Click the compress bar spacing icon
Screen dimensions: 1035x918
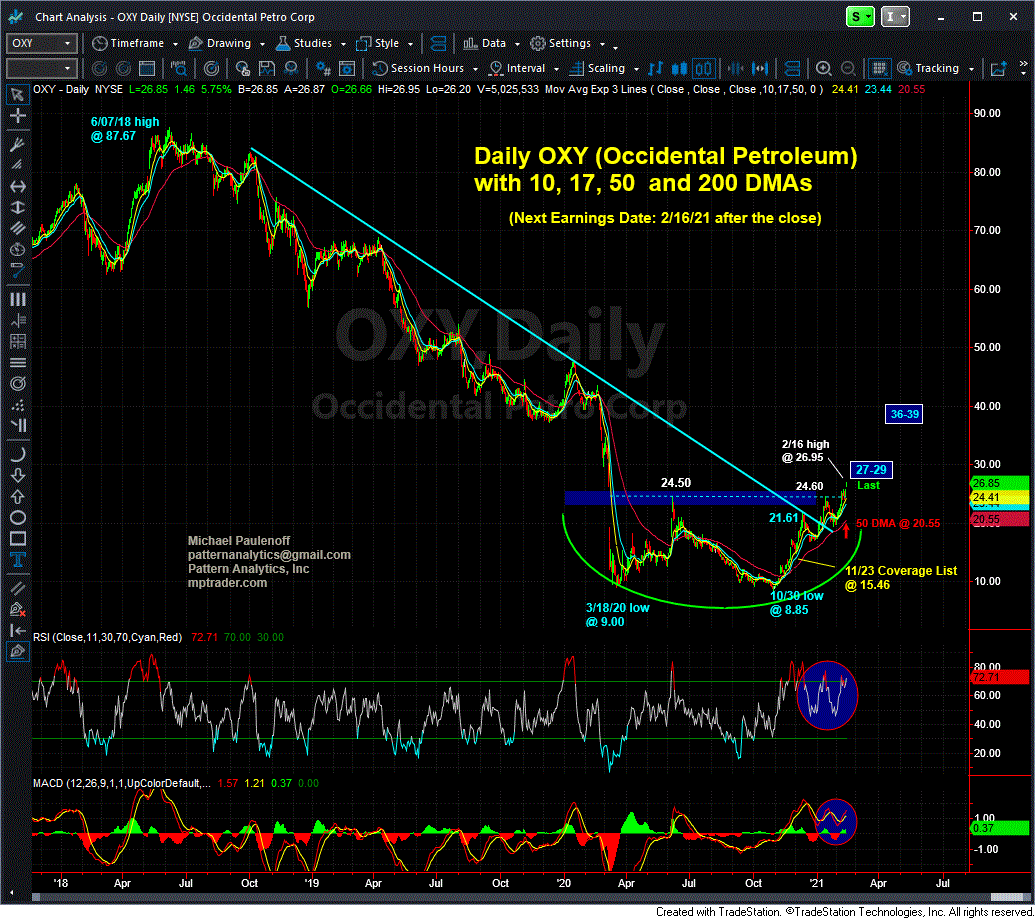click(735, 68)
